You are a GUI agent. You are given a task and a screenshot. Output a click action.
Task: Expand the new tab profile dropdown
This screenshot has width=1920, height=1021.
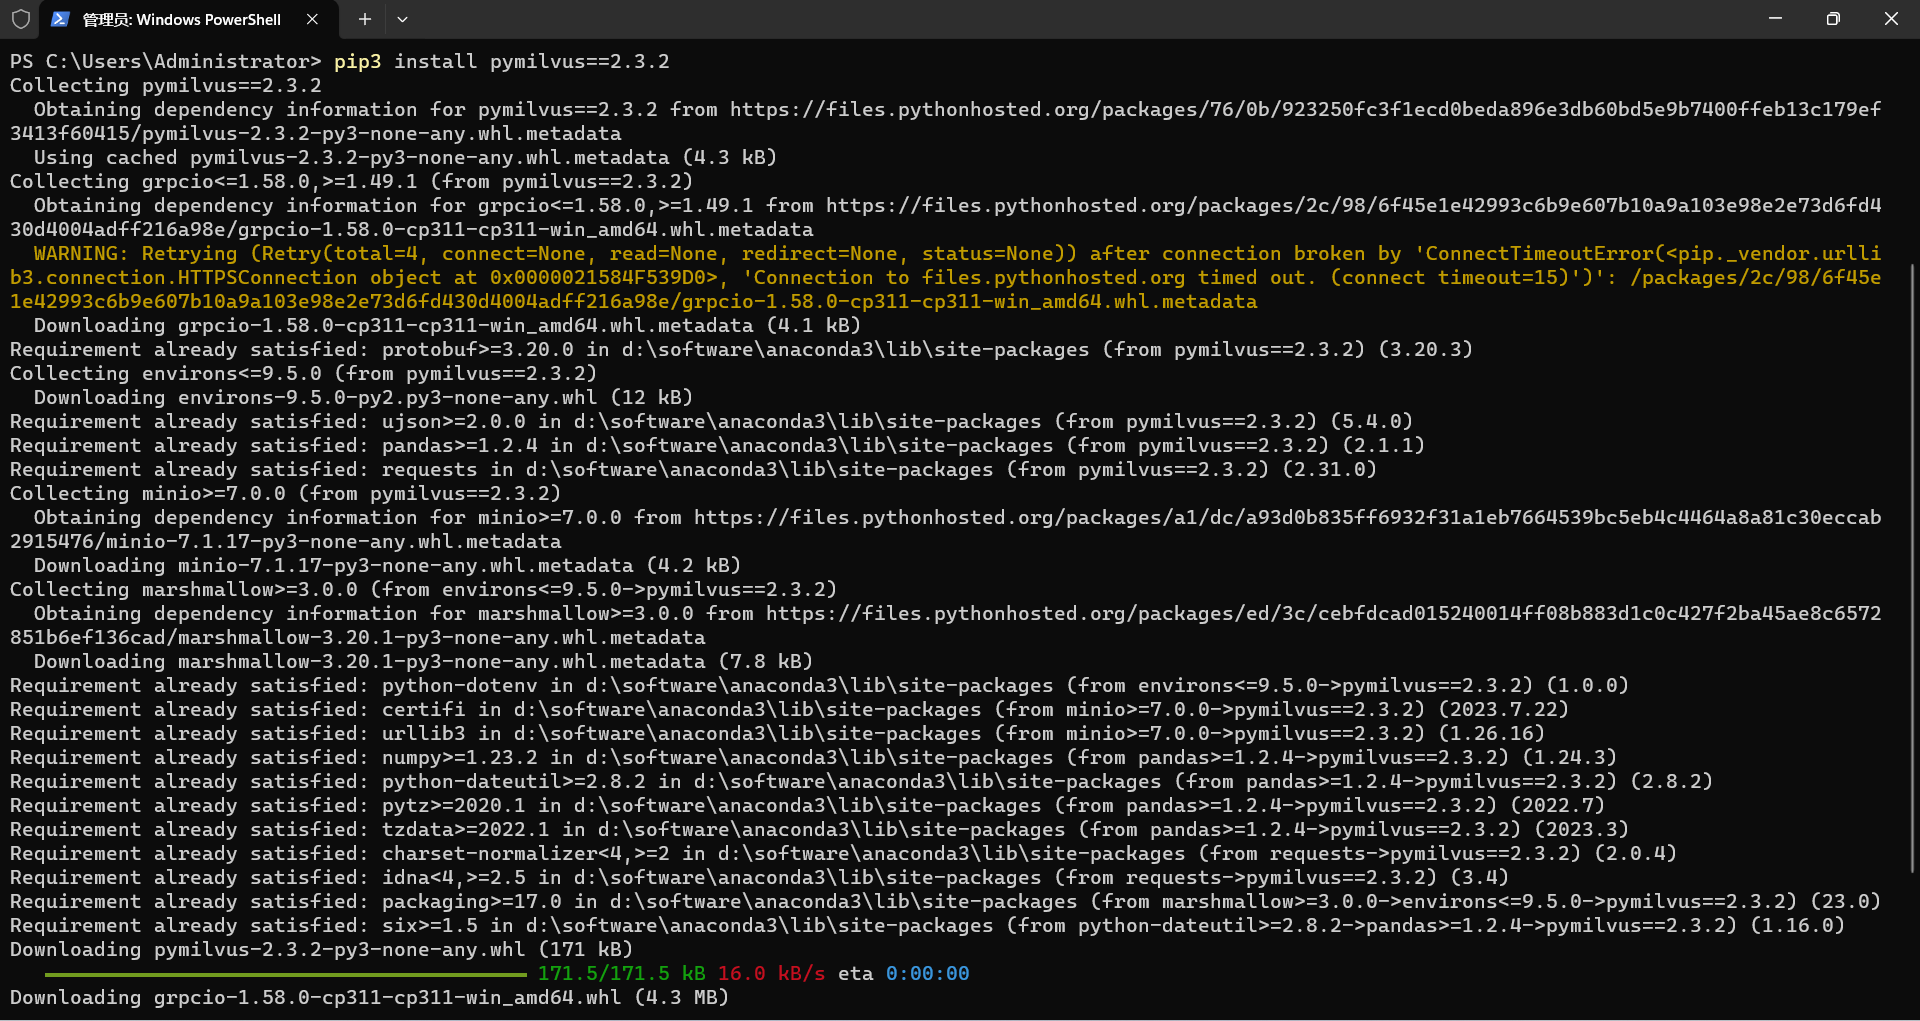[x=402, y=19]
